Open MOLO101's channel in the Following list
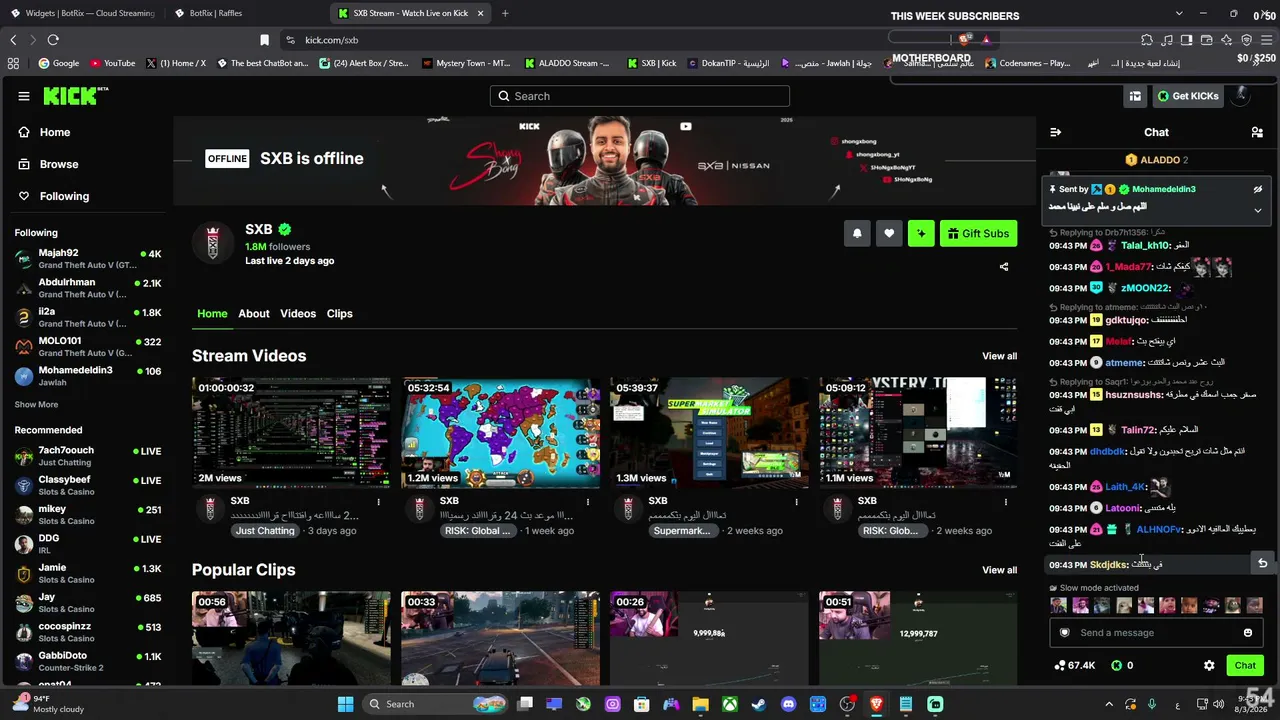 [88, 347]
